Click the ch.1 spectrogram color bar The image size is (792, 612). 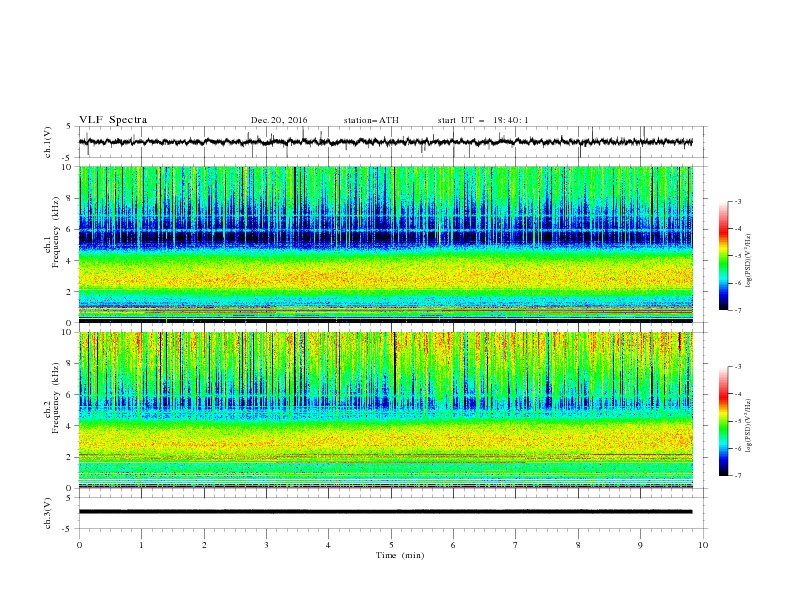(723, 256)
